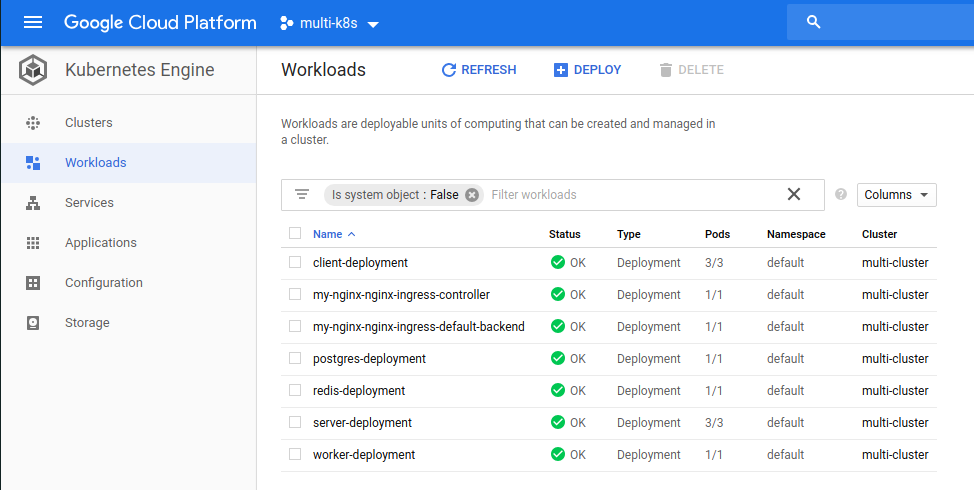Viewport: 974px width, 490px height.
Task: Open the hamburger navigation menu
Action: click(x=33, y=23)
